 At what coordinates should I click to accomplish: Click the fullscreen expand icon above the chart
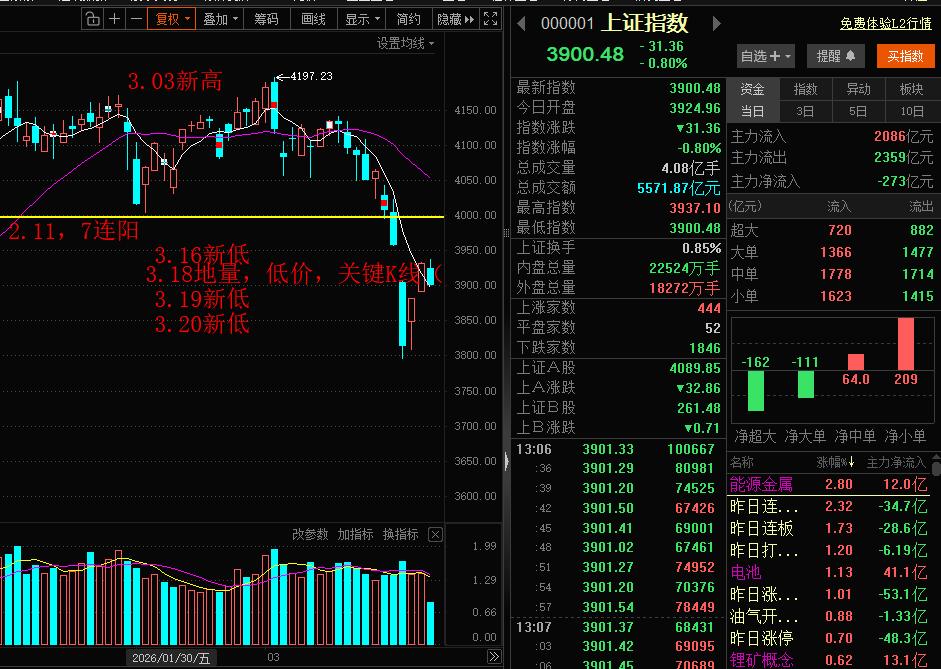(x=490, y=19)
